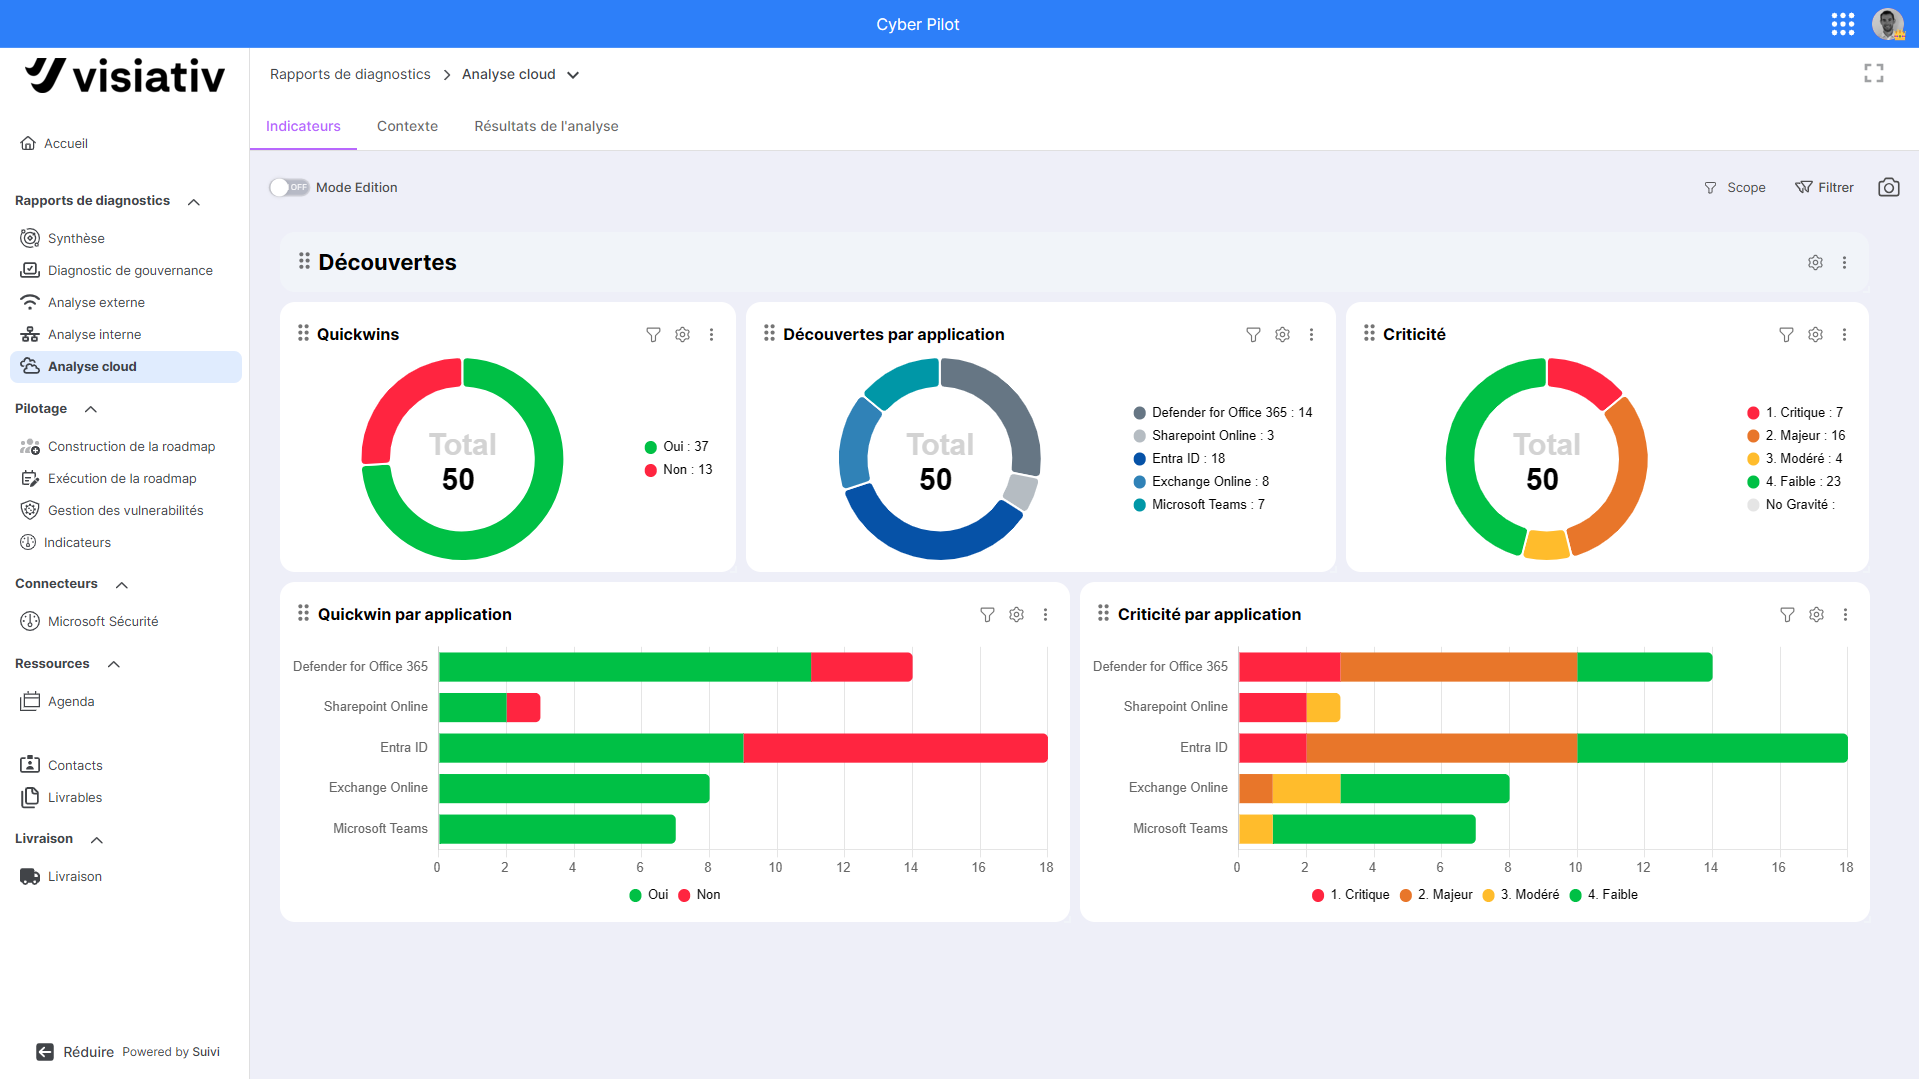
Task: Open Découvertes par application settings gear
Action: coord(1282,335)
